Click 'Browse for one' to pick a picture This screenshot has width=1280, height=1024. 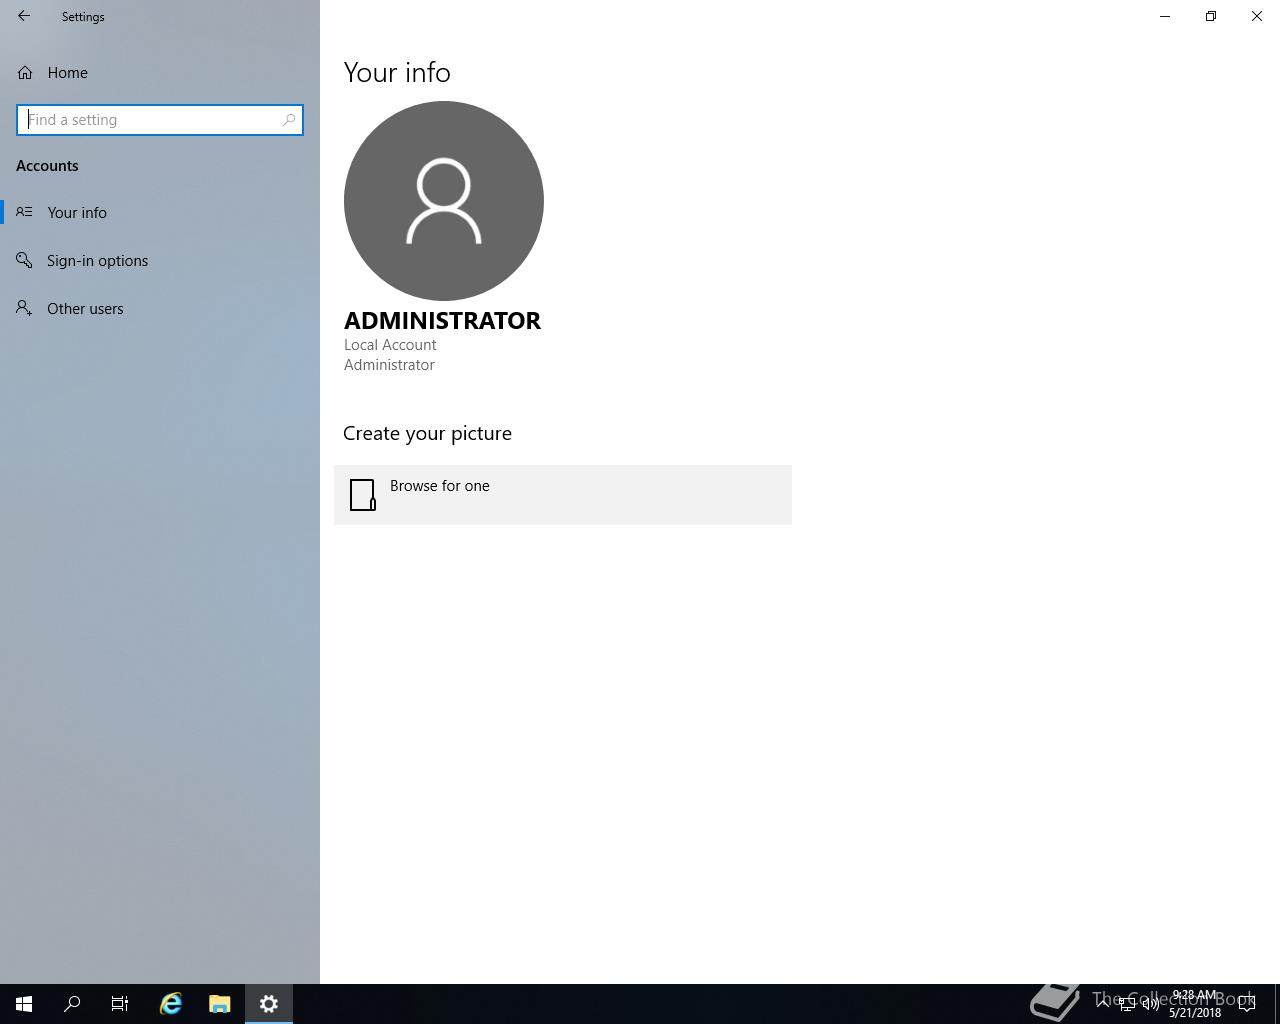coord(563,494)
